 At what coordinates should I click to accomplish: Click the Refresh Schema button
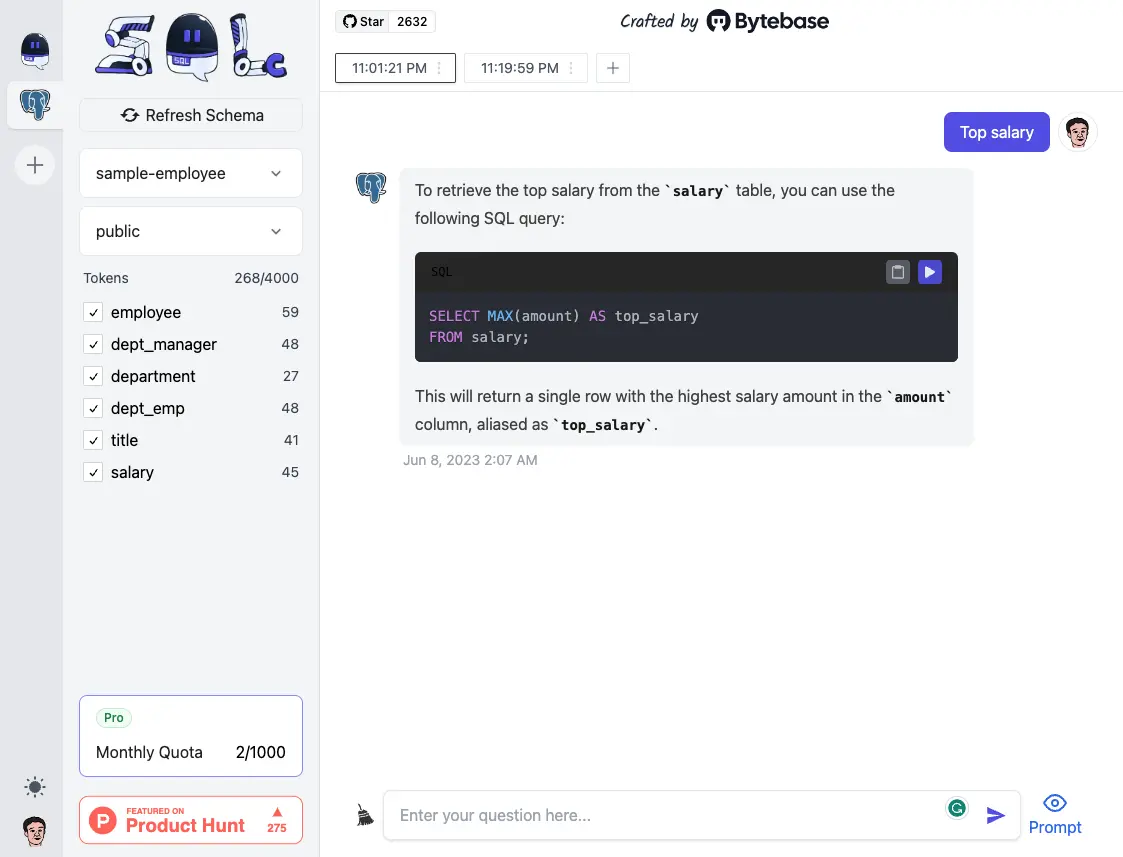(190, 115)
